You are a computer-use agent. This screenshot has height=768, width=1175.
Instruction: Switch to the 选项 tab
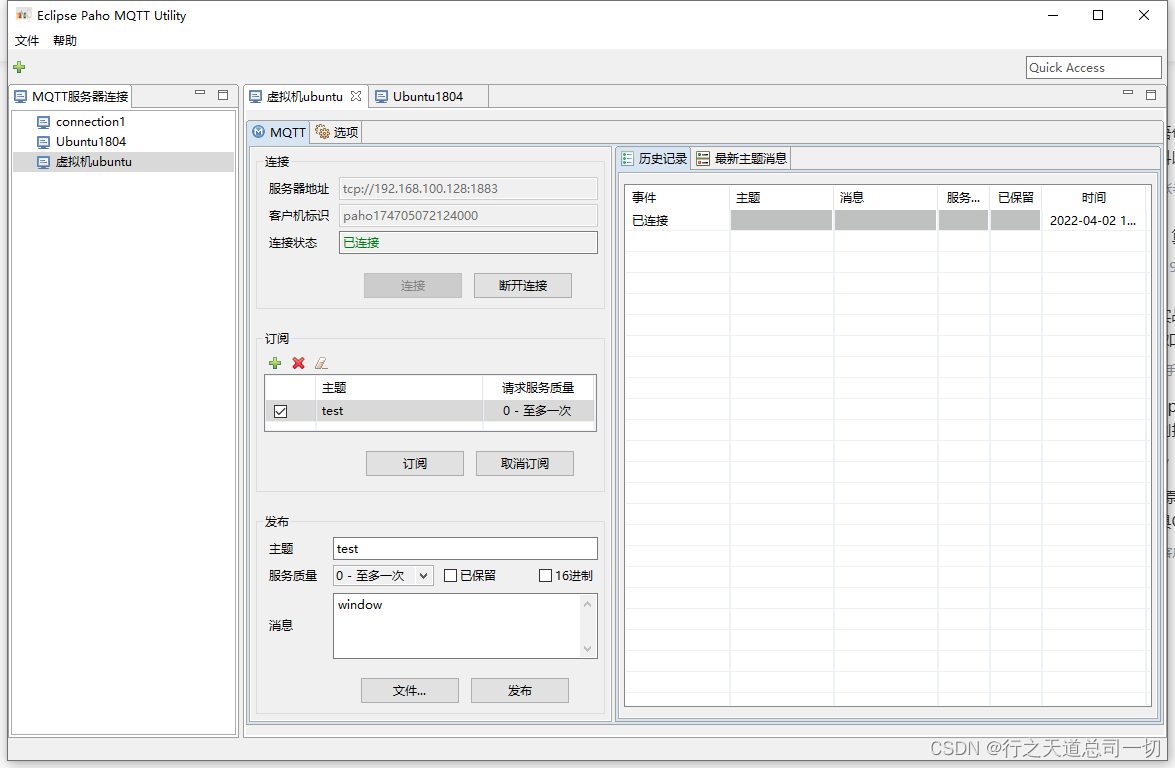(x=336, y=132)
